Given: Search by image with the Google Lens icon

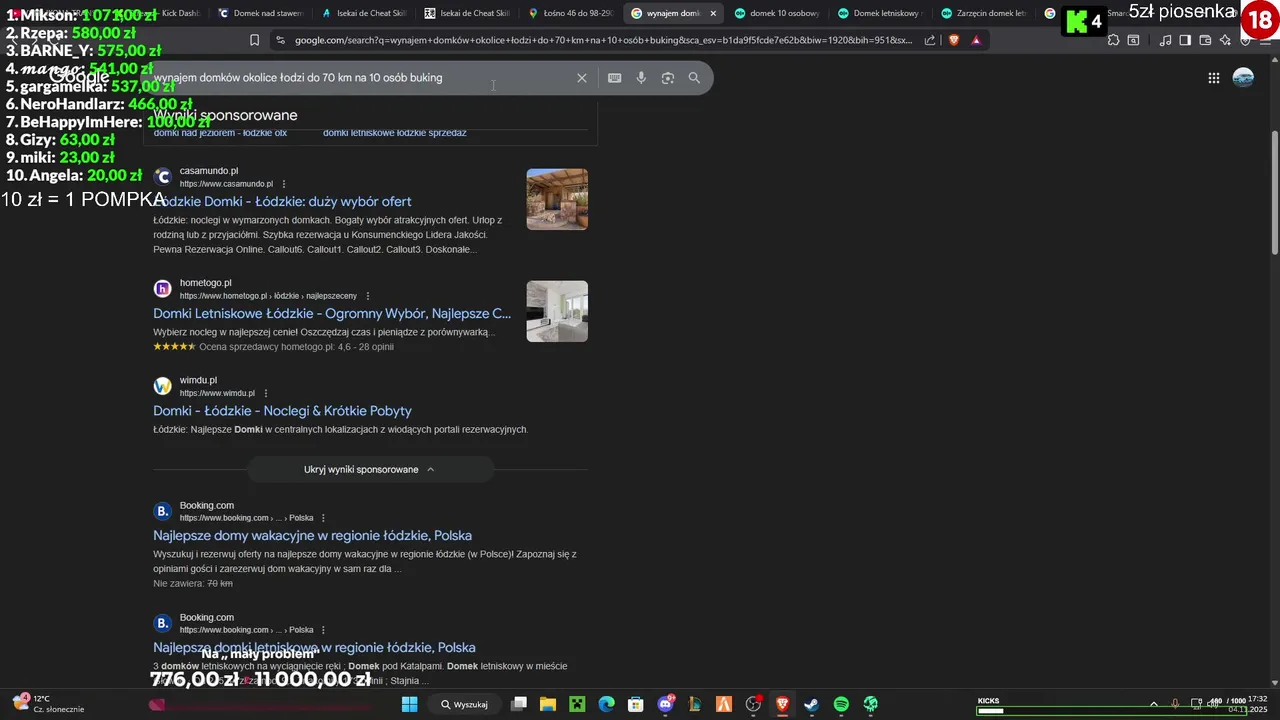Looking at the screenshot, I should [x=668, y=78].
